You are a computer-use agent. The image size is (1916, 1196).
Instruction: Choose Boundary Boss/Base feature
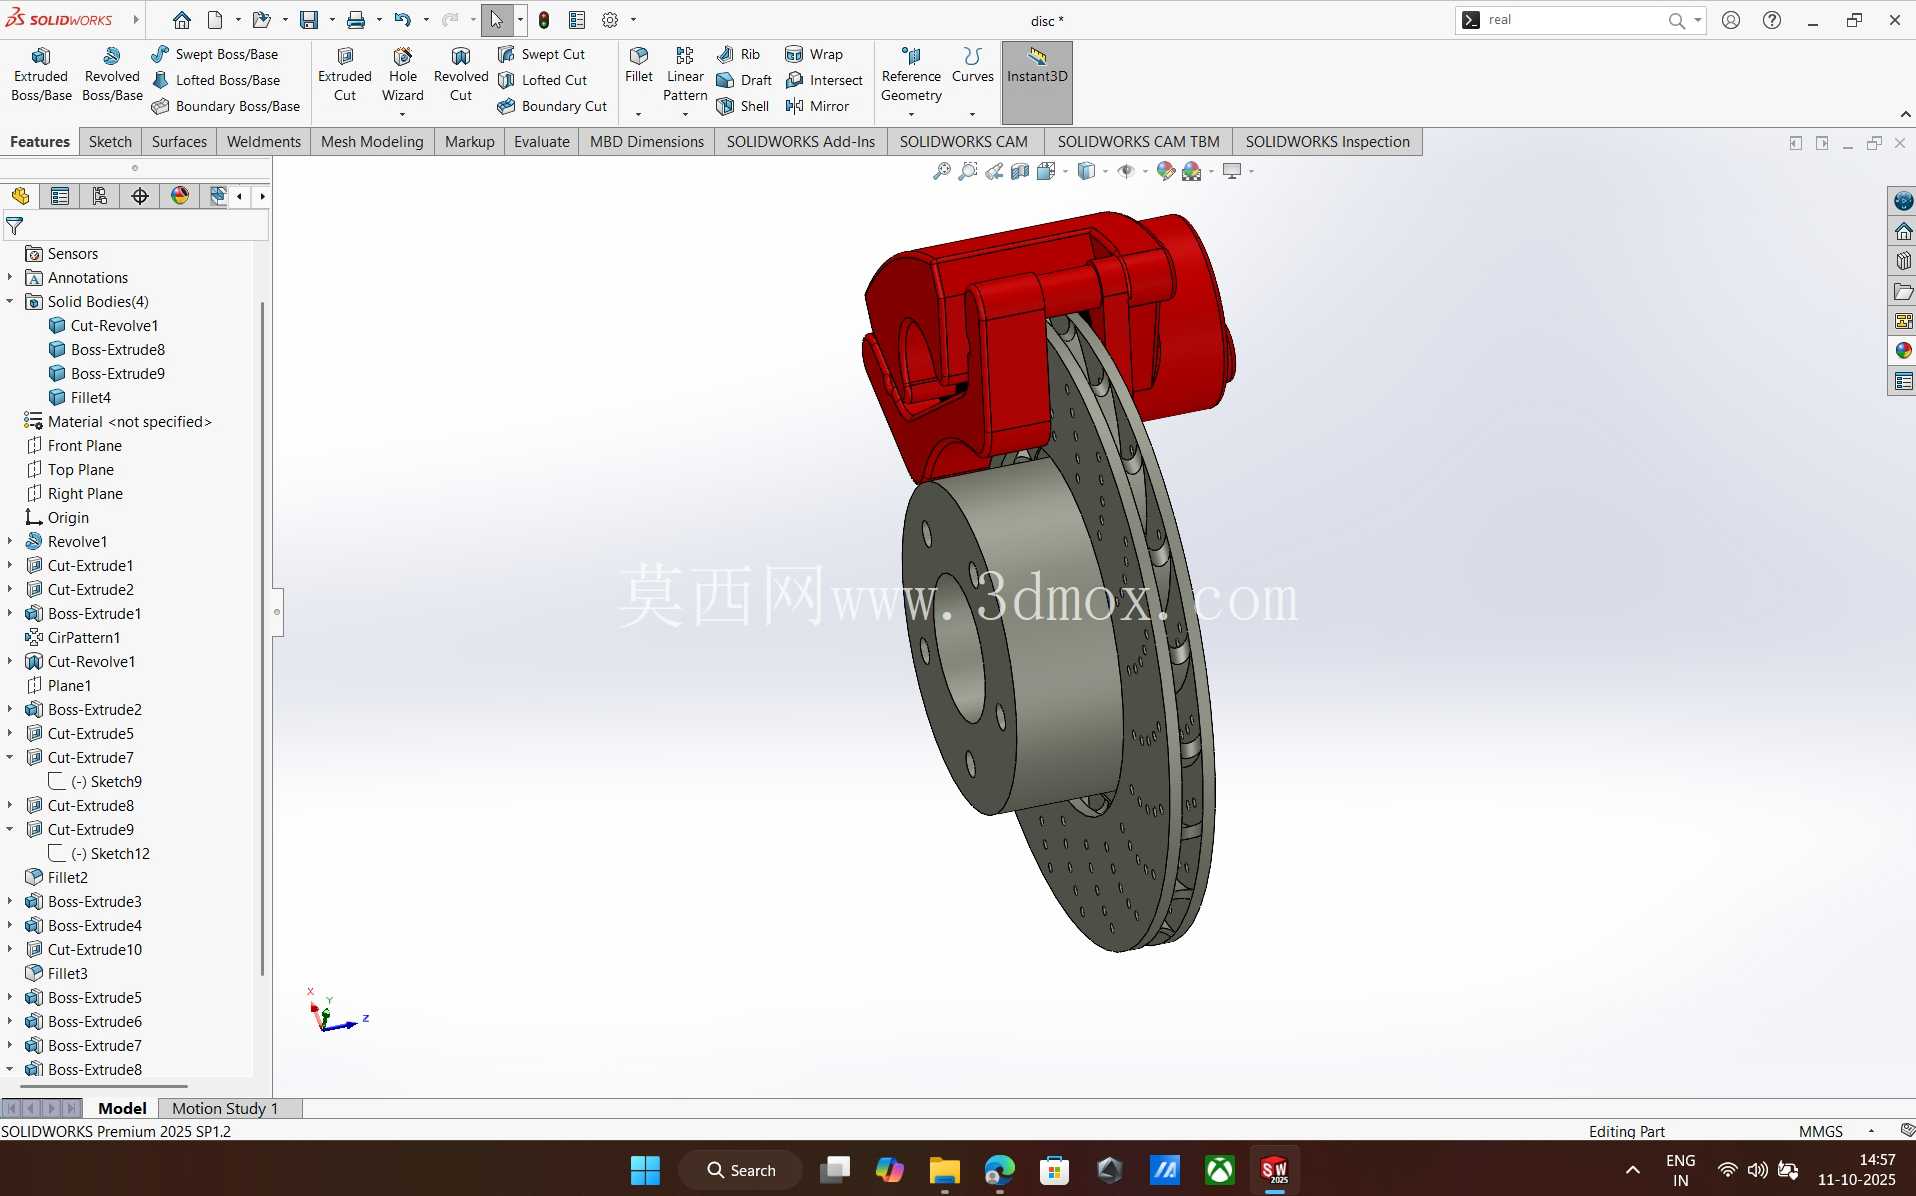tap(226, 106)
